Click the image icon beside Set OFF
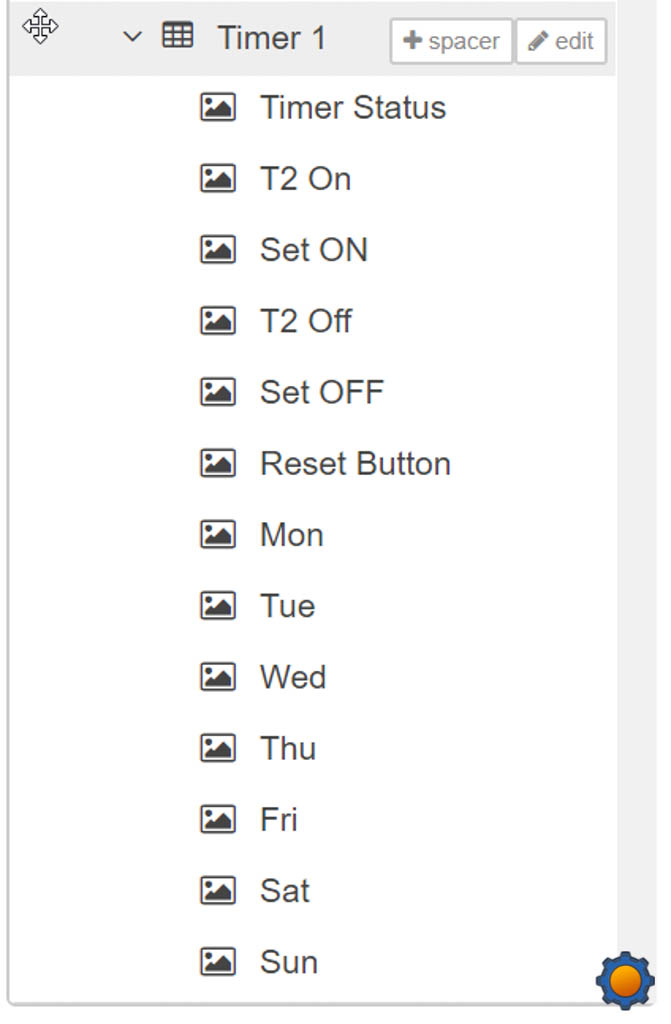This screenshot has height=1024, width=671. (x=218, y=392)
